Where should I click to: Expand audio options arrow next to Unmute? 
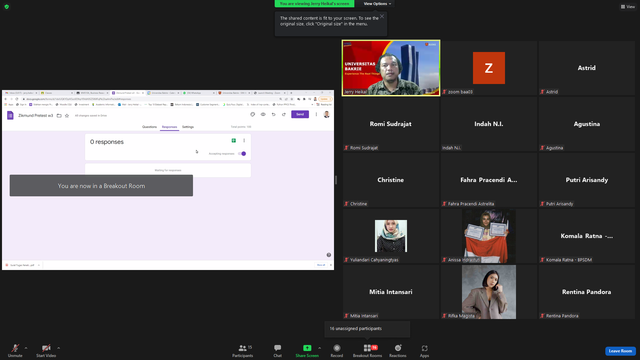[x=26, y=348]
